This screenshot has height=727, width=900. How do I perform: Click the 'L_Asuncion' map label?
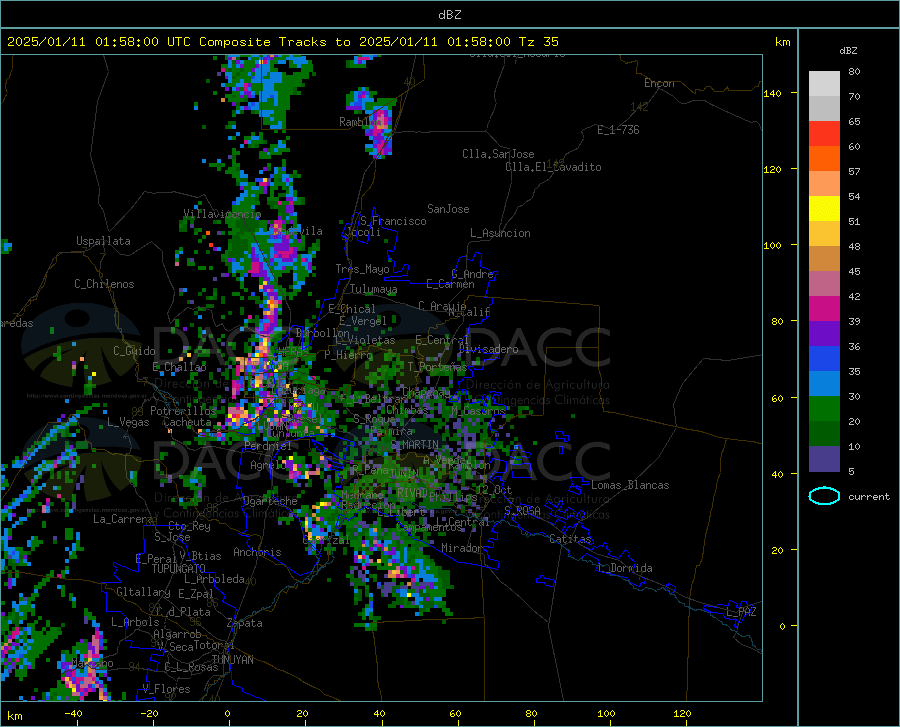500,233
